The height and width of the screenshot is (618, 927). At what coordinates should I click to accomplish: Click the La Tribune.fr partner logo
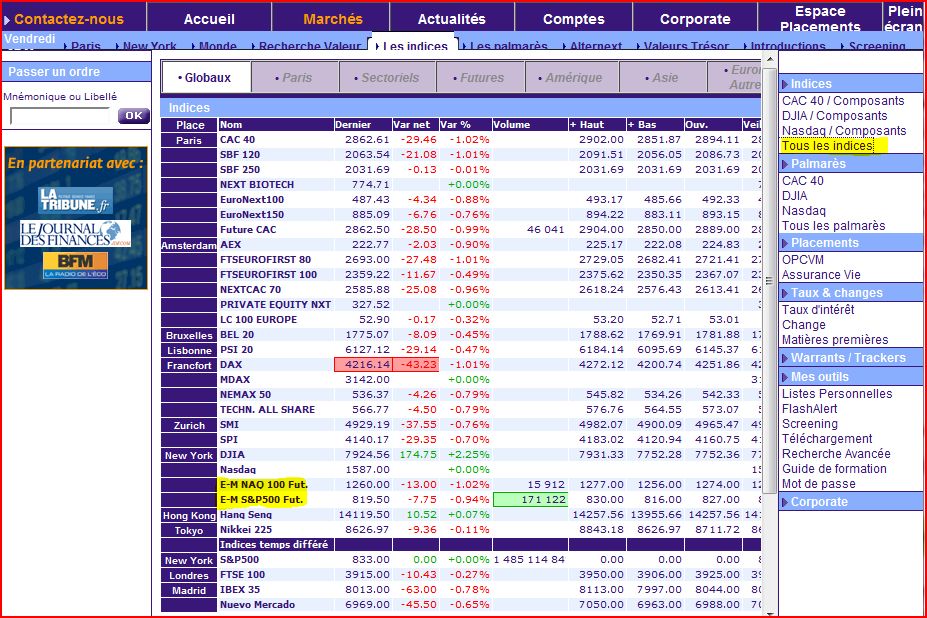point(76,200)
